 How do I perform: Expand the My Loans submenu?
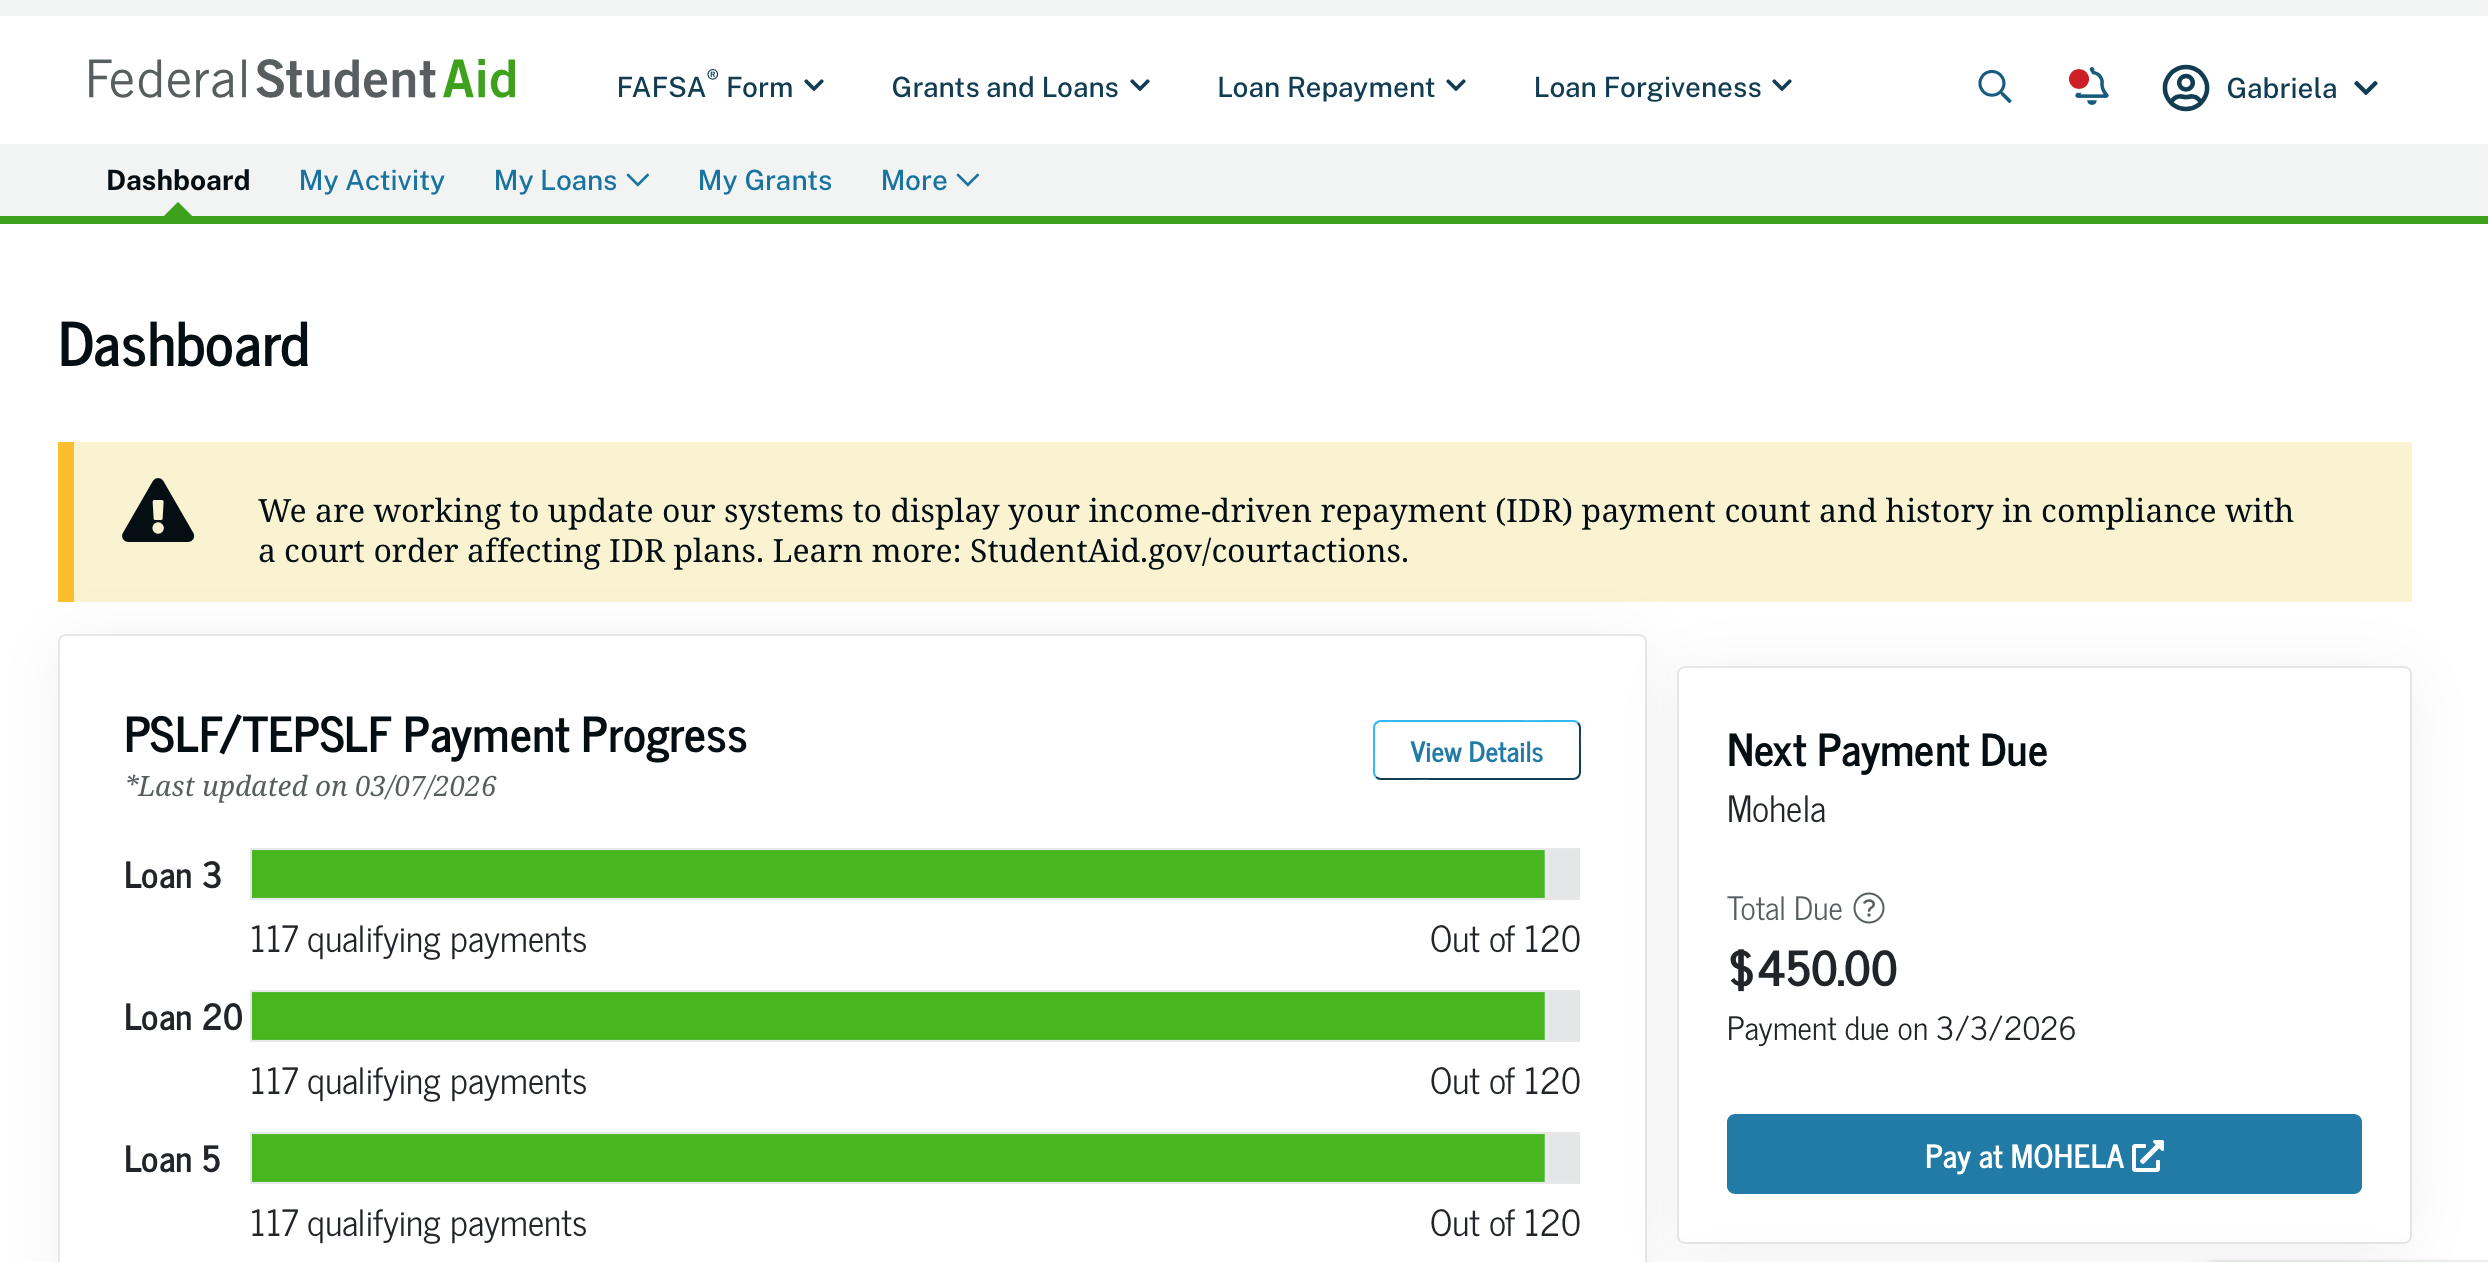(x=571, y=180)
